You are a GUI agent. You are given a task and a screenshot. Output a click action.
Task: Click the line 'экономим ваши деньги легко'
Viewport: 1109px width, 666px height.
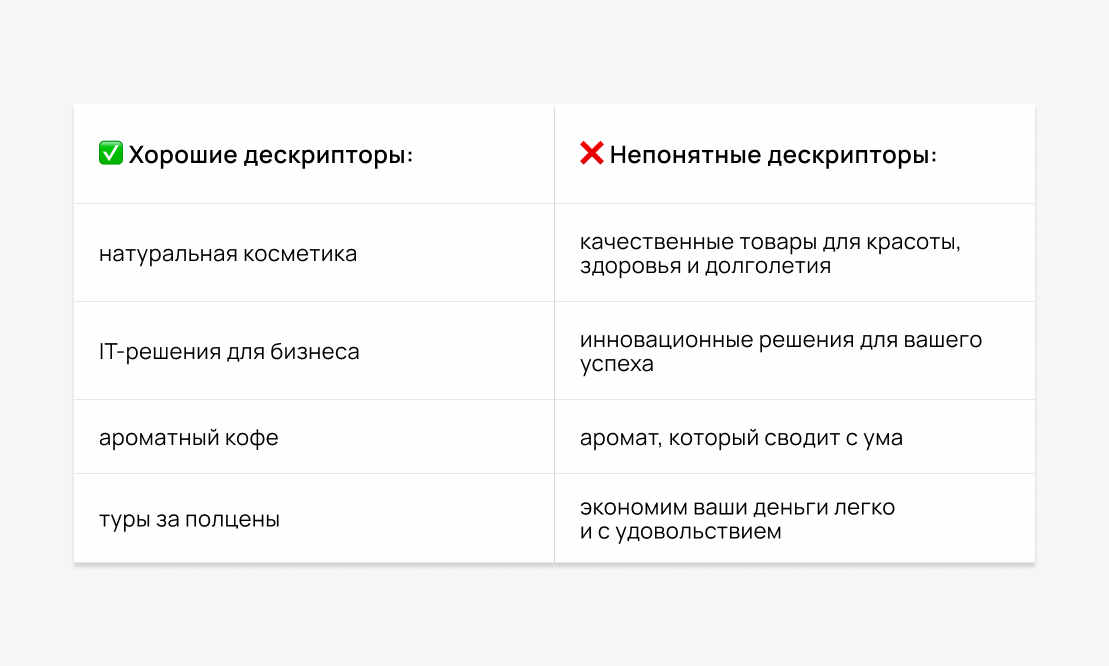pos(737,507)
